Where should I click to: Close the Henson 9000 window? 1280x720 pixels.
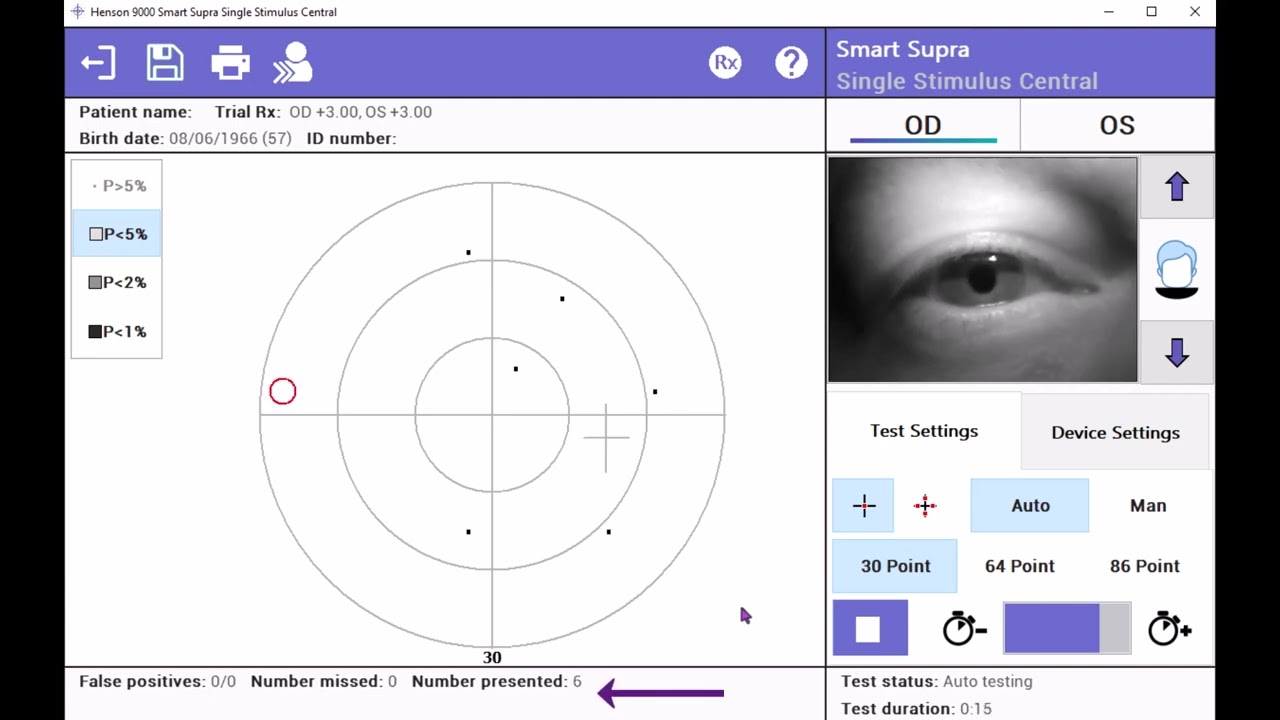(x=1195, y=12)
